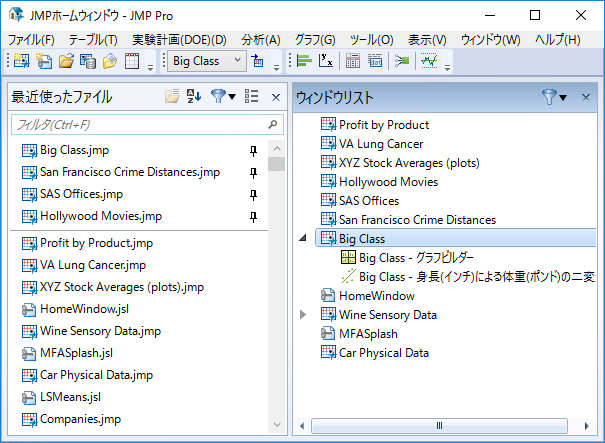Launch Fit Y by X toolbar icon

(x=326, y=61)
